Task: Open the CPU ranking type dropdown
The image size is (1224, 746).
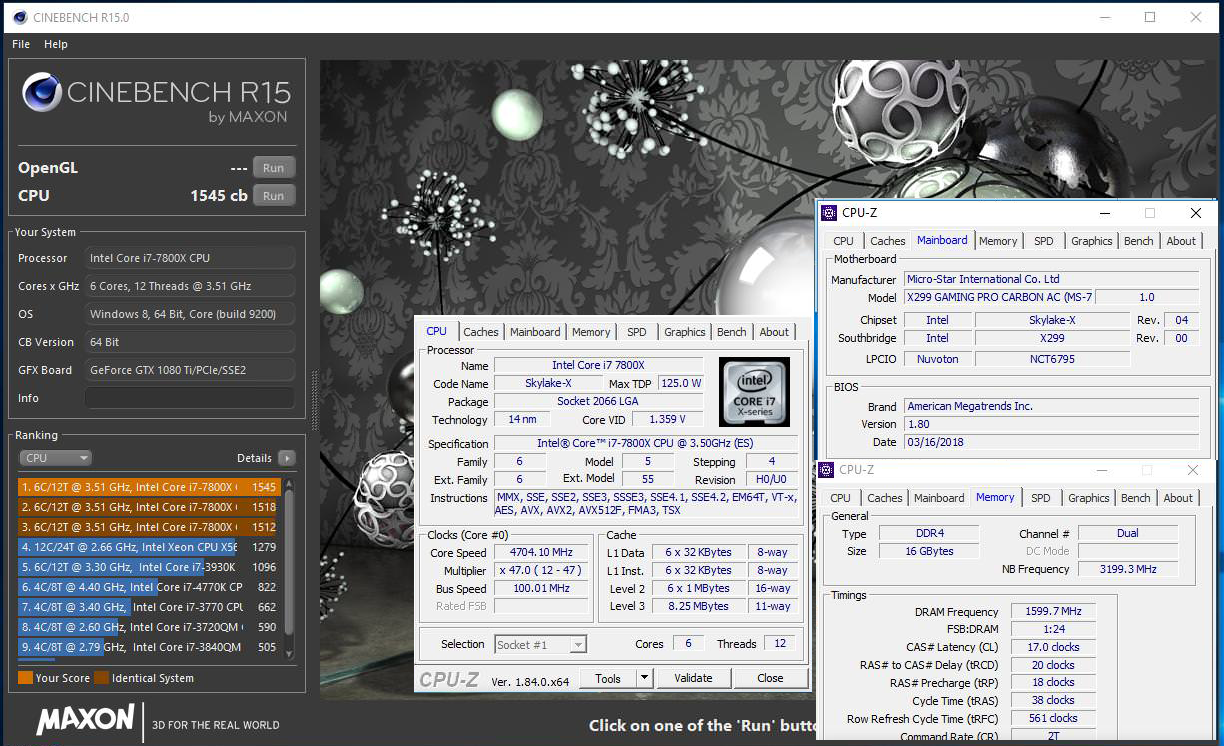Action: [x=55, y=458]
